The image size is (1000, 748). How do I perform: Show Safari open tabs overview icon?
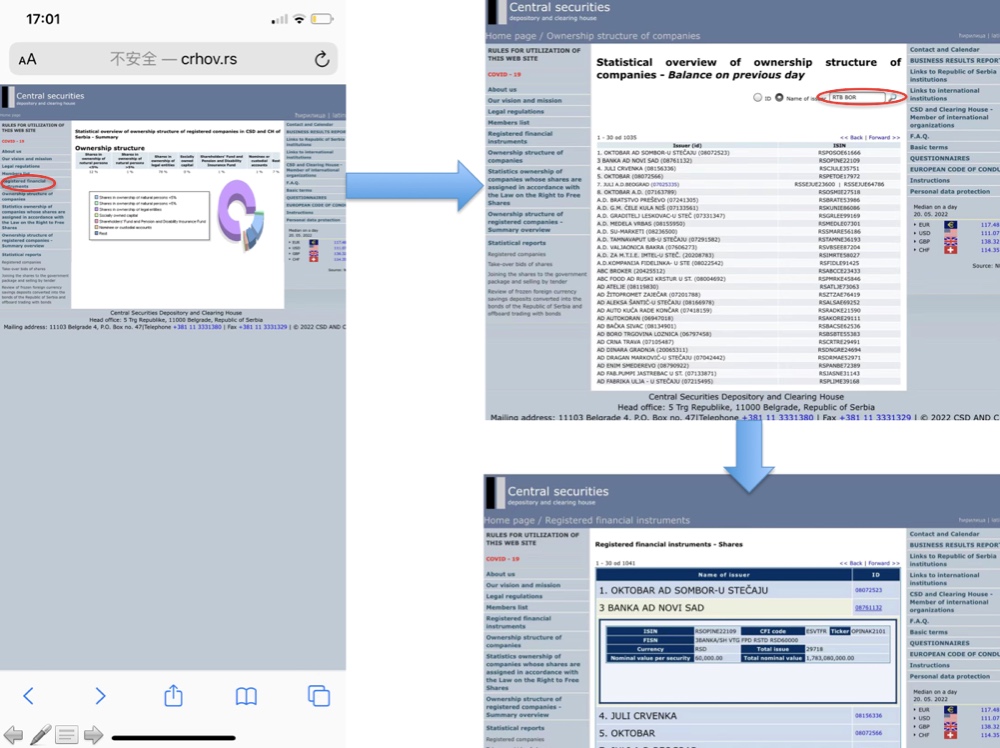[319, 696]
